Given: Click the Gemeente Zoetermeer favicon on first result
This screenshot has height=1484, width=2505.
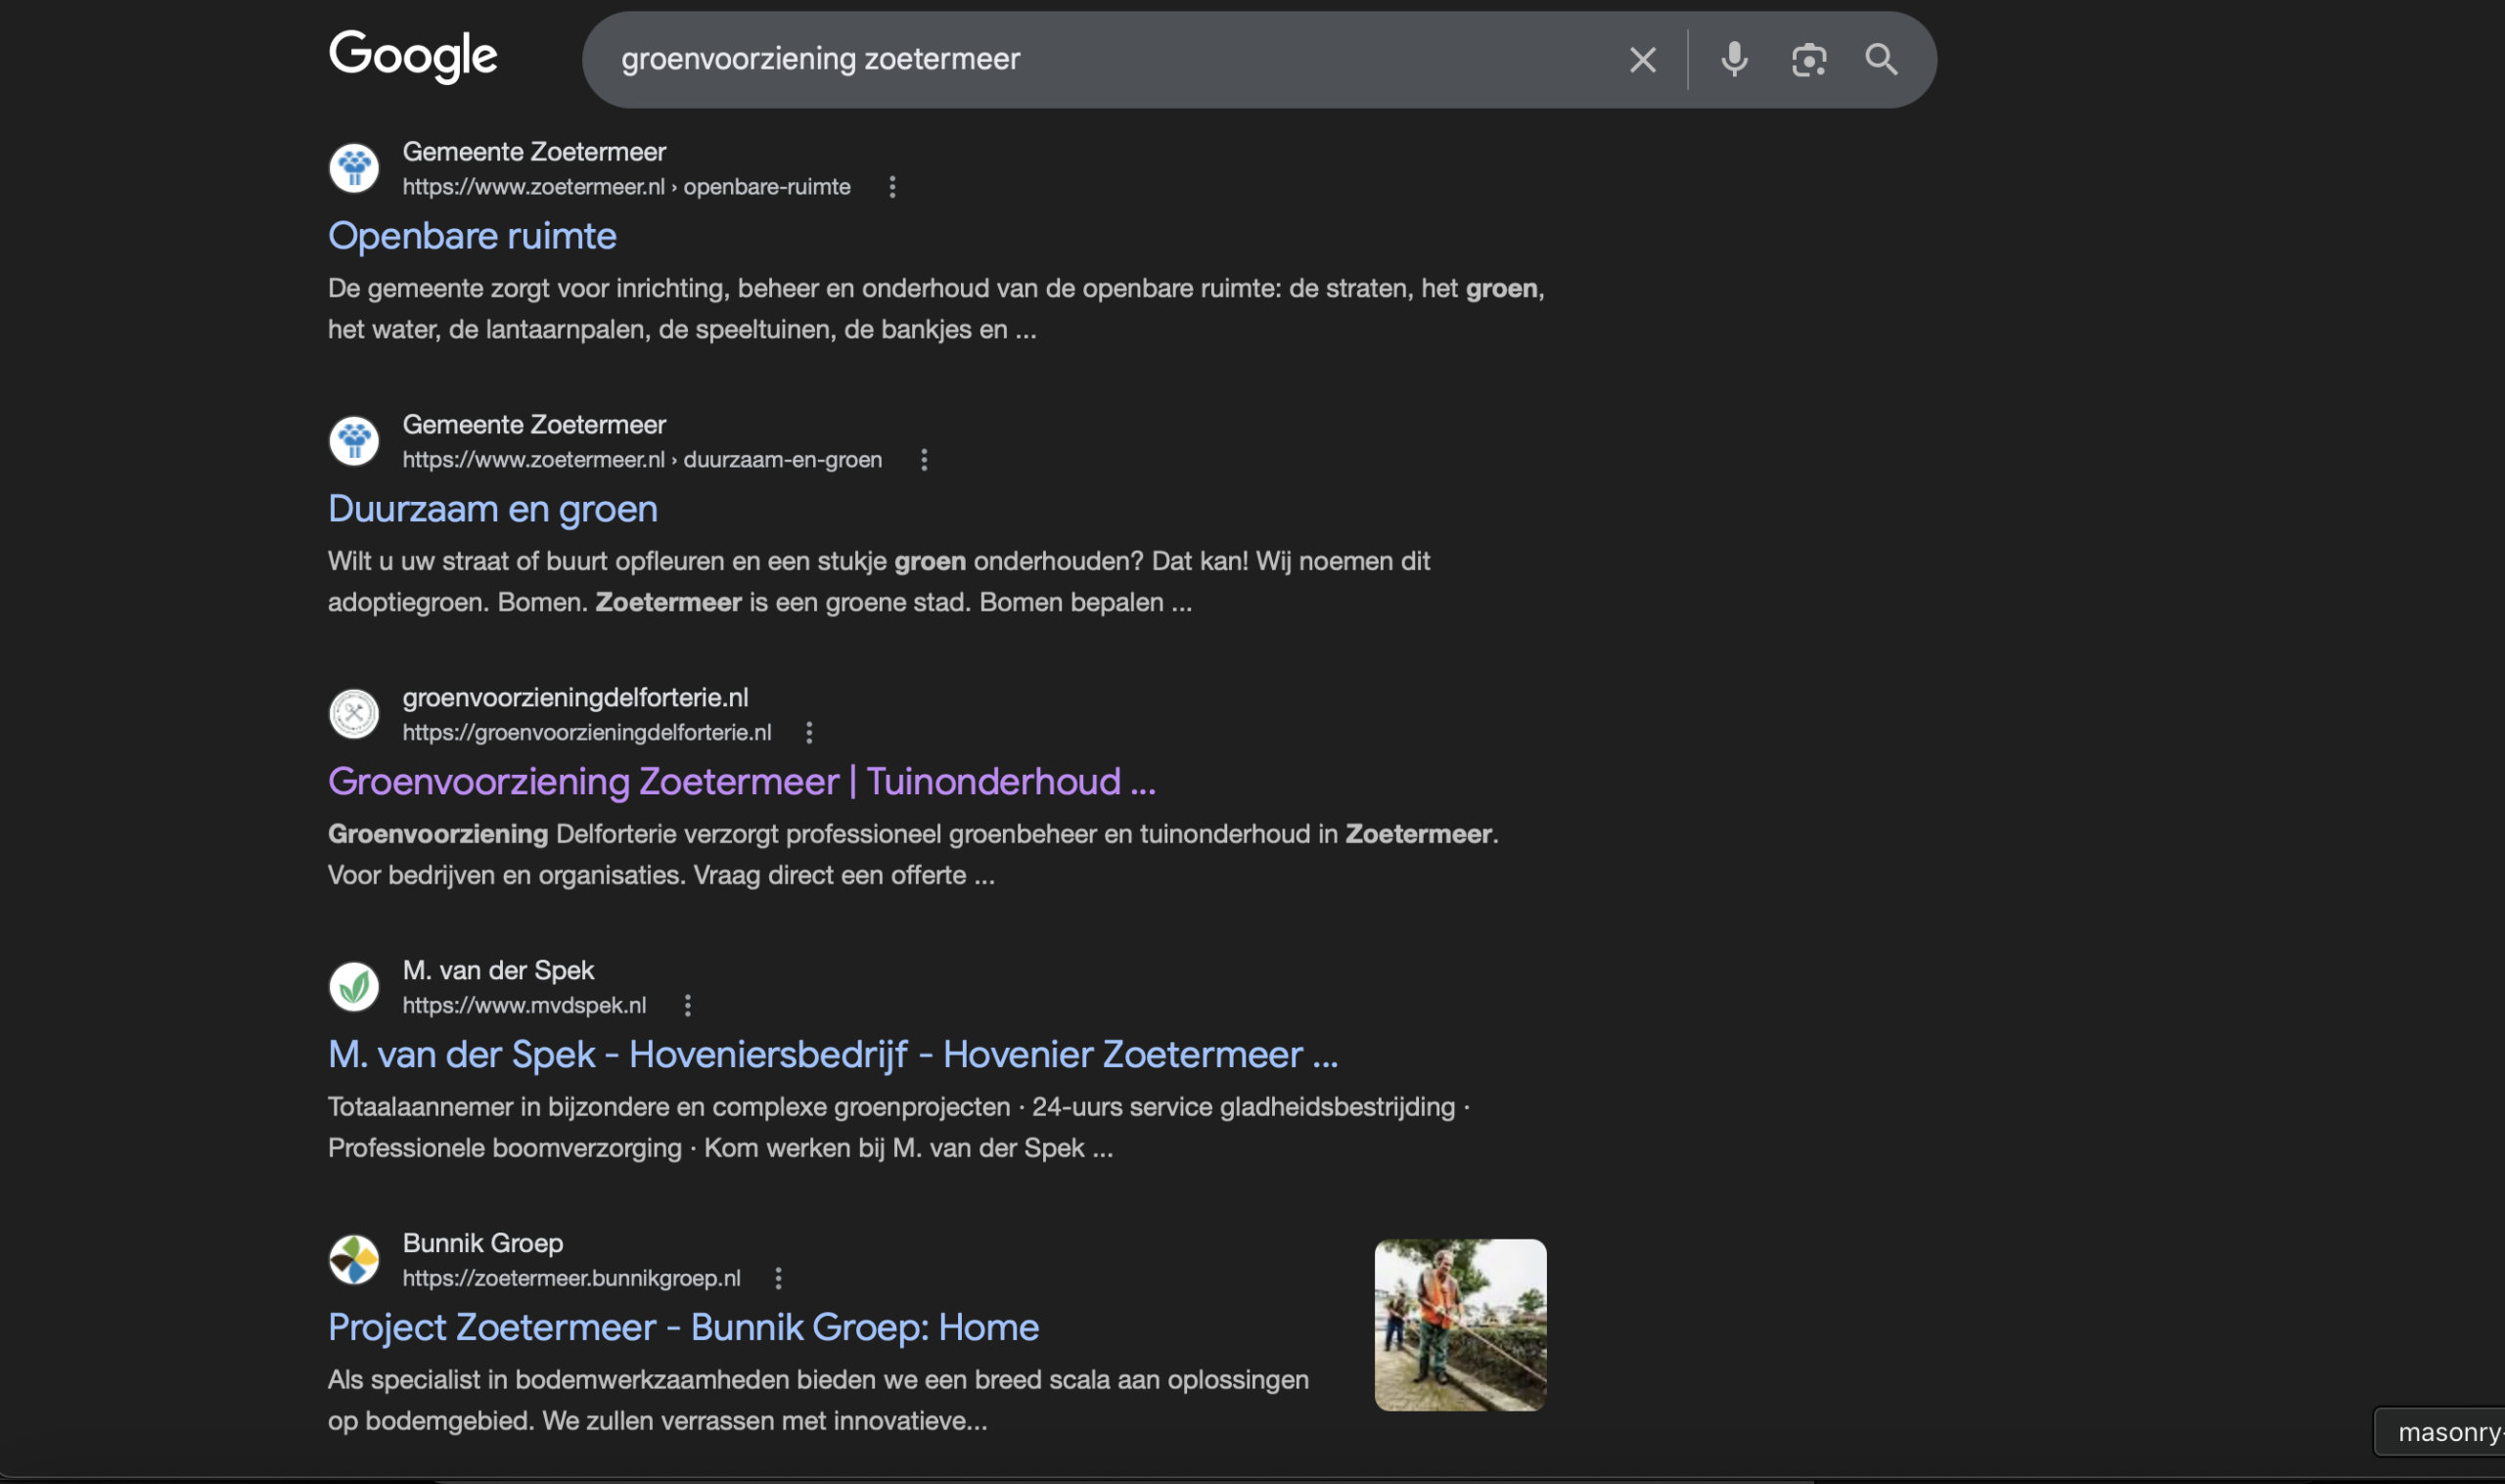Looking at the screenshot, I should 353,167.
